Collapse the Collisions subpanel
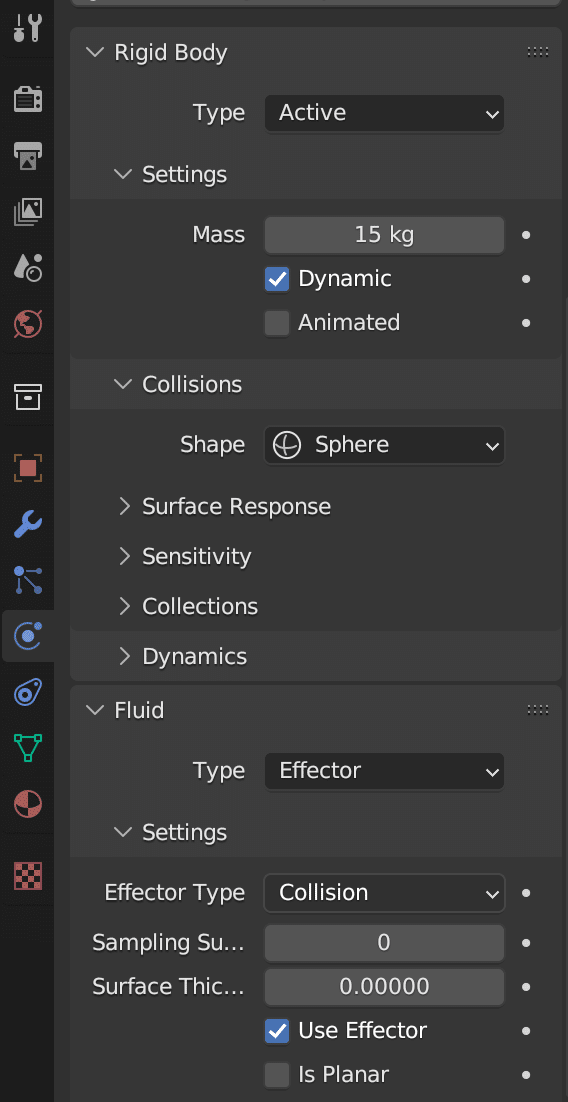568x1102 pixels. 123,384
